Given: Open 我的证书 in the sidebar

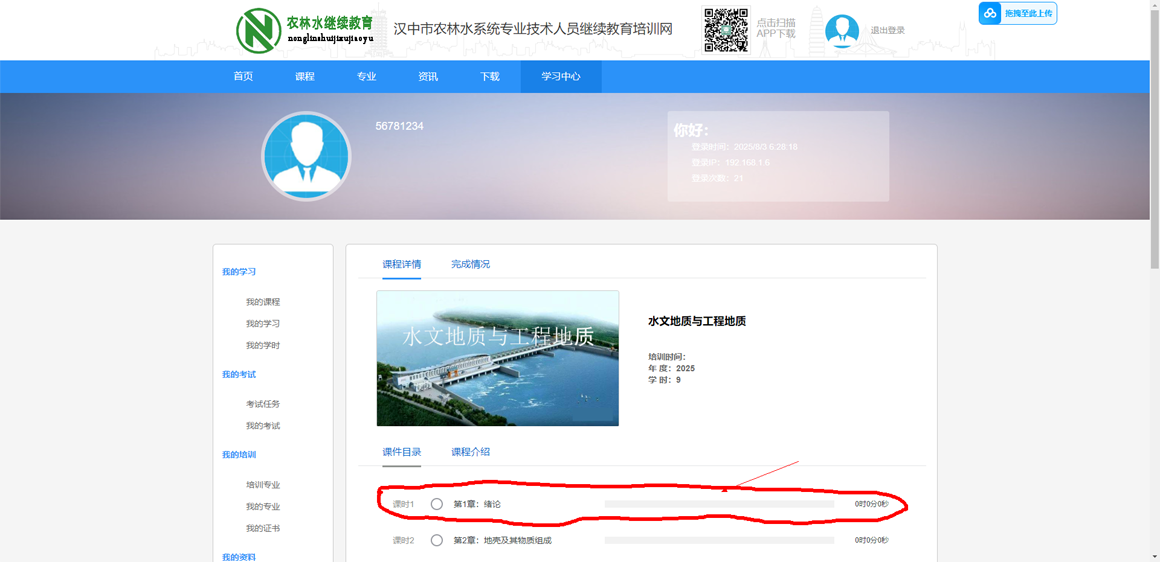Looking at the screenshot, I should click(263, 528).
